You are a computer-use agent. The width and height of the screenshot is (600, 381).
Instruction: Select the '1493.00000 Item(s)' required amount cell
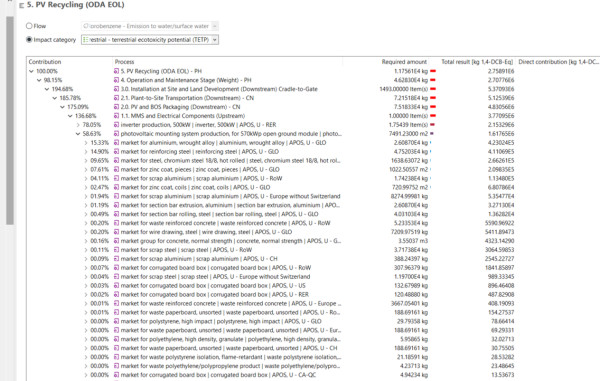pyautogui.click(x=404, y=89)
